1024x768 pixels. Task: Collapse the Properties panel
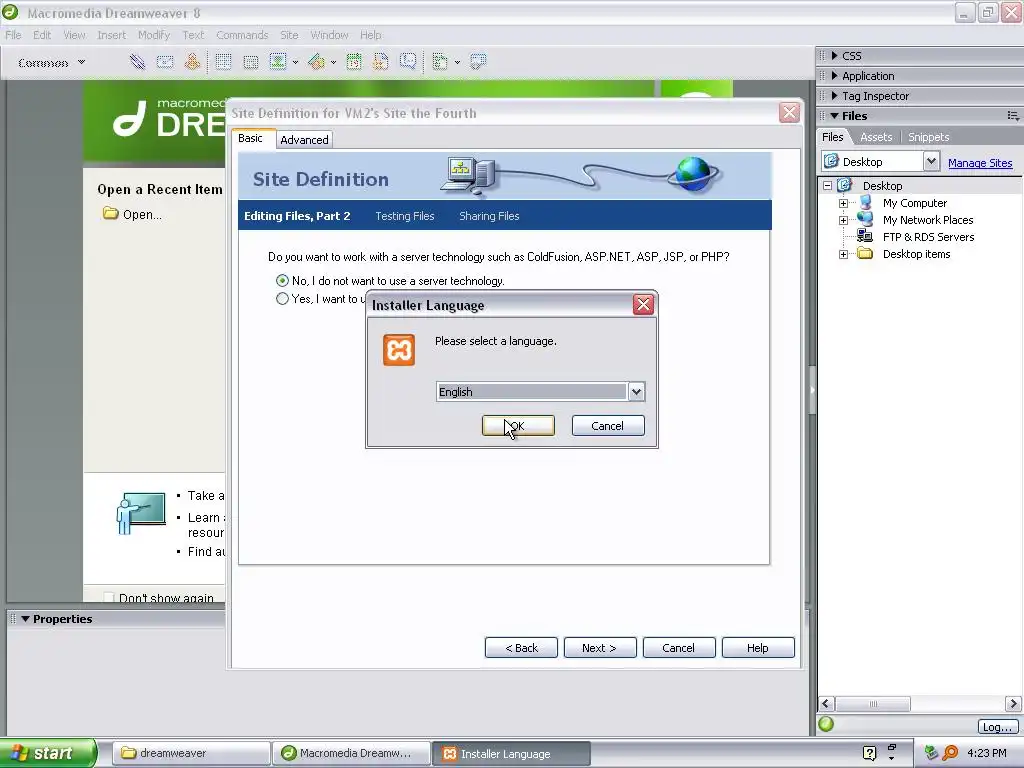pos(25,618)
